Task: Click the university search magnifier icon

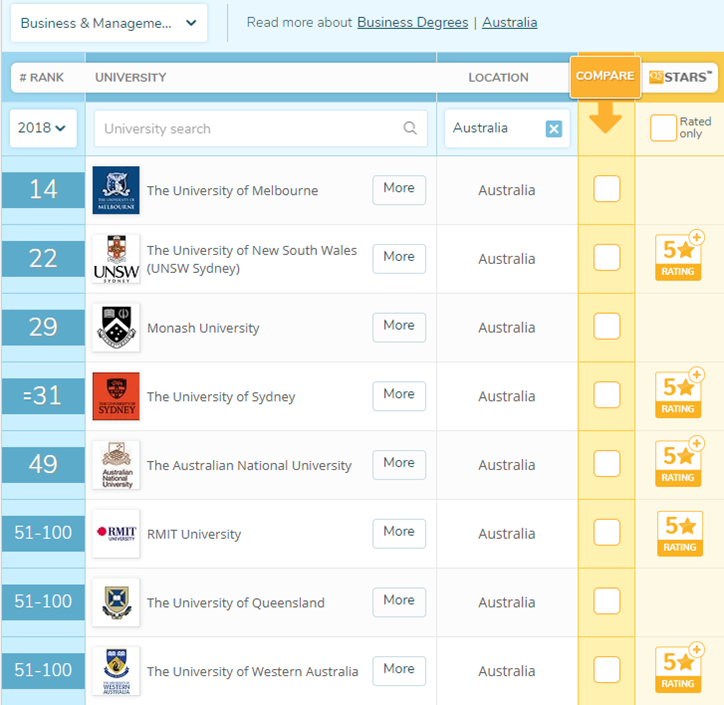Action: click(x=410, y=128)
